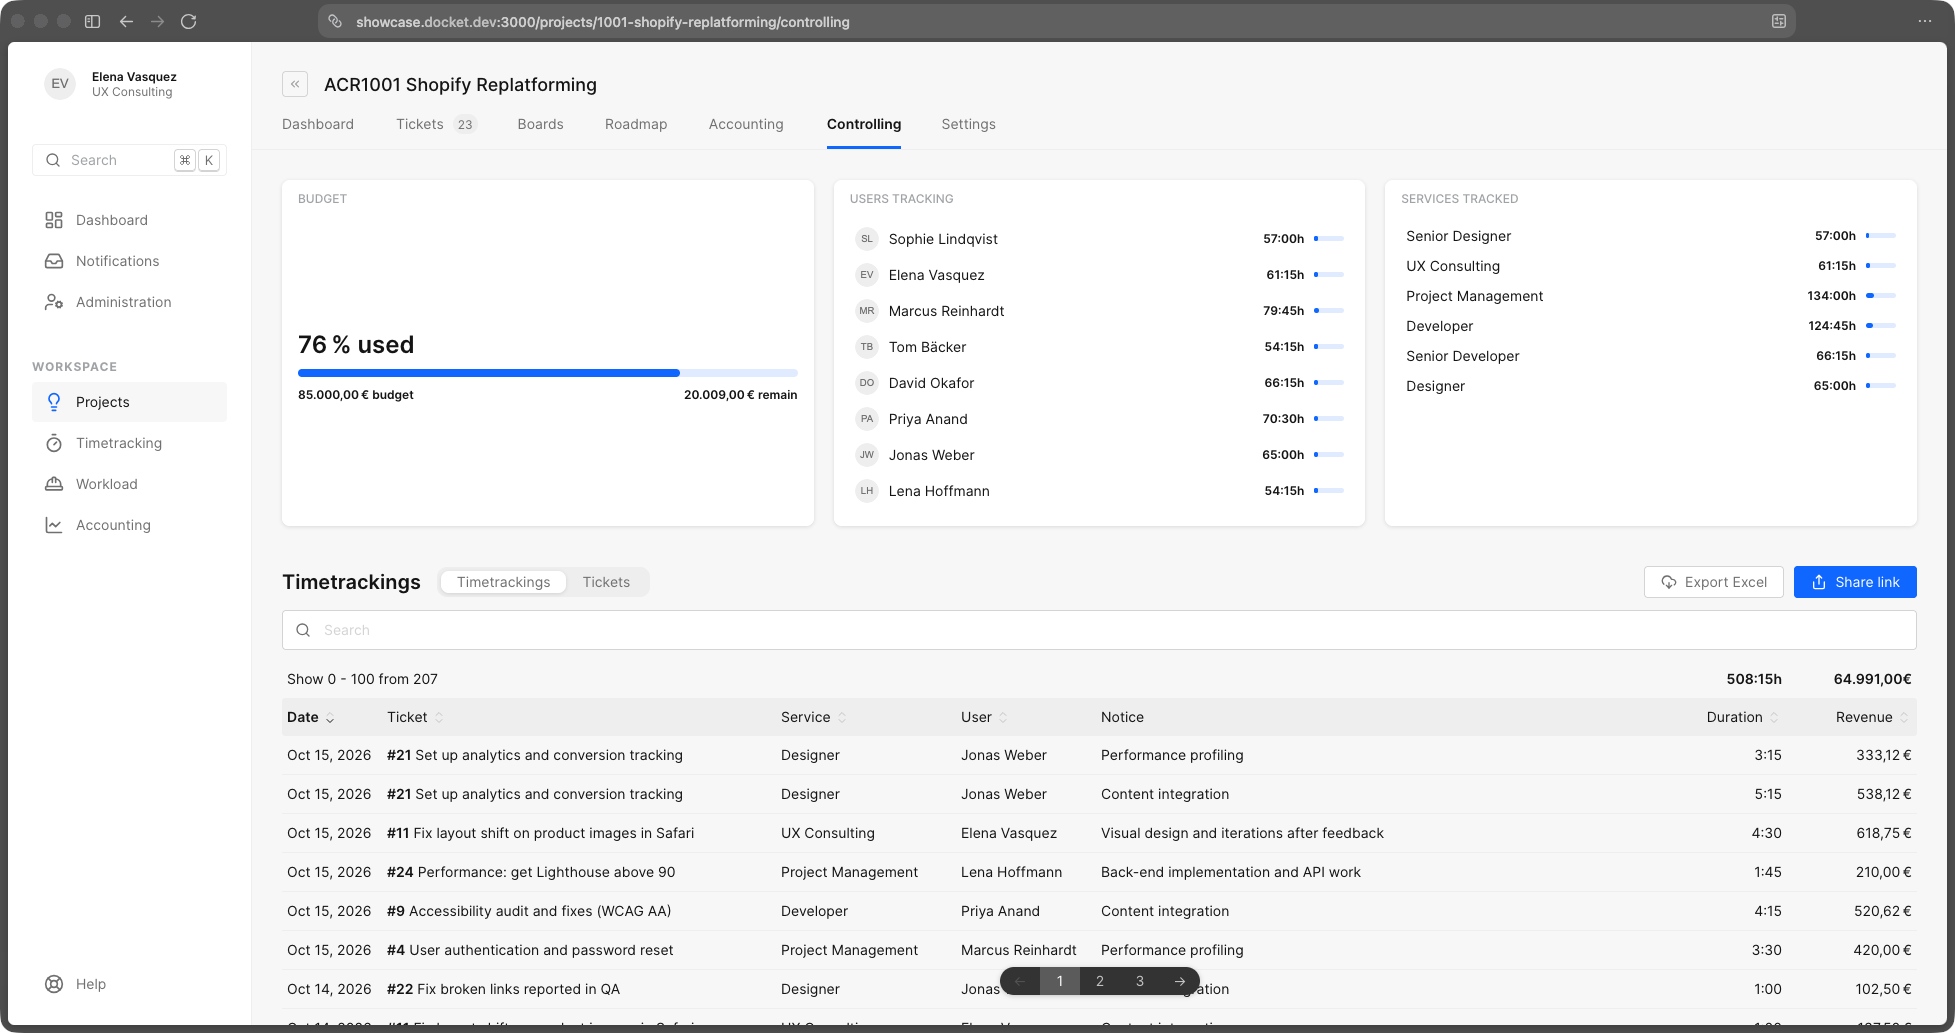Open Notifications inbox in sidebar
Screen dimensions: 1955x1033
pyautogui.click(x=129, y=261)
